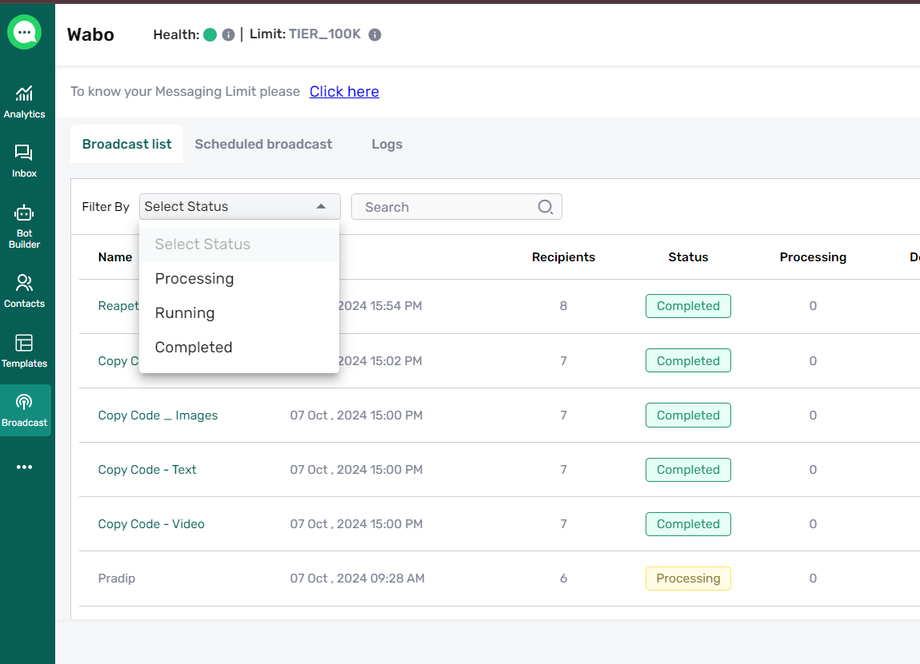920x664 pixels.
Task: Click into the Search input field
Action: 445,207
